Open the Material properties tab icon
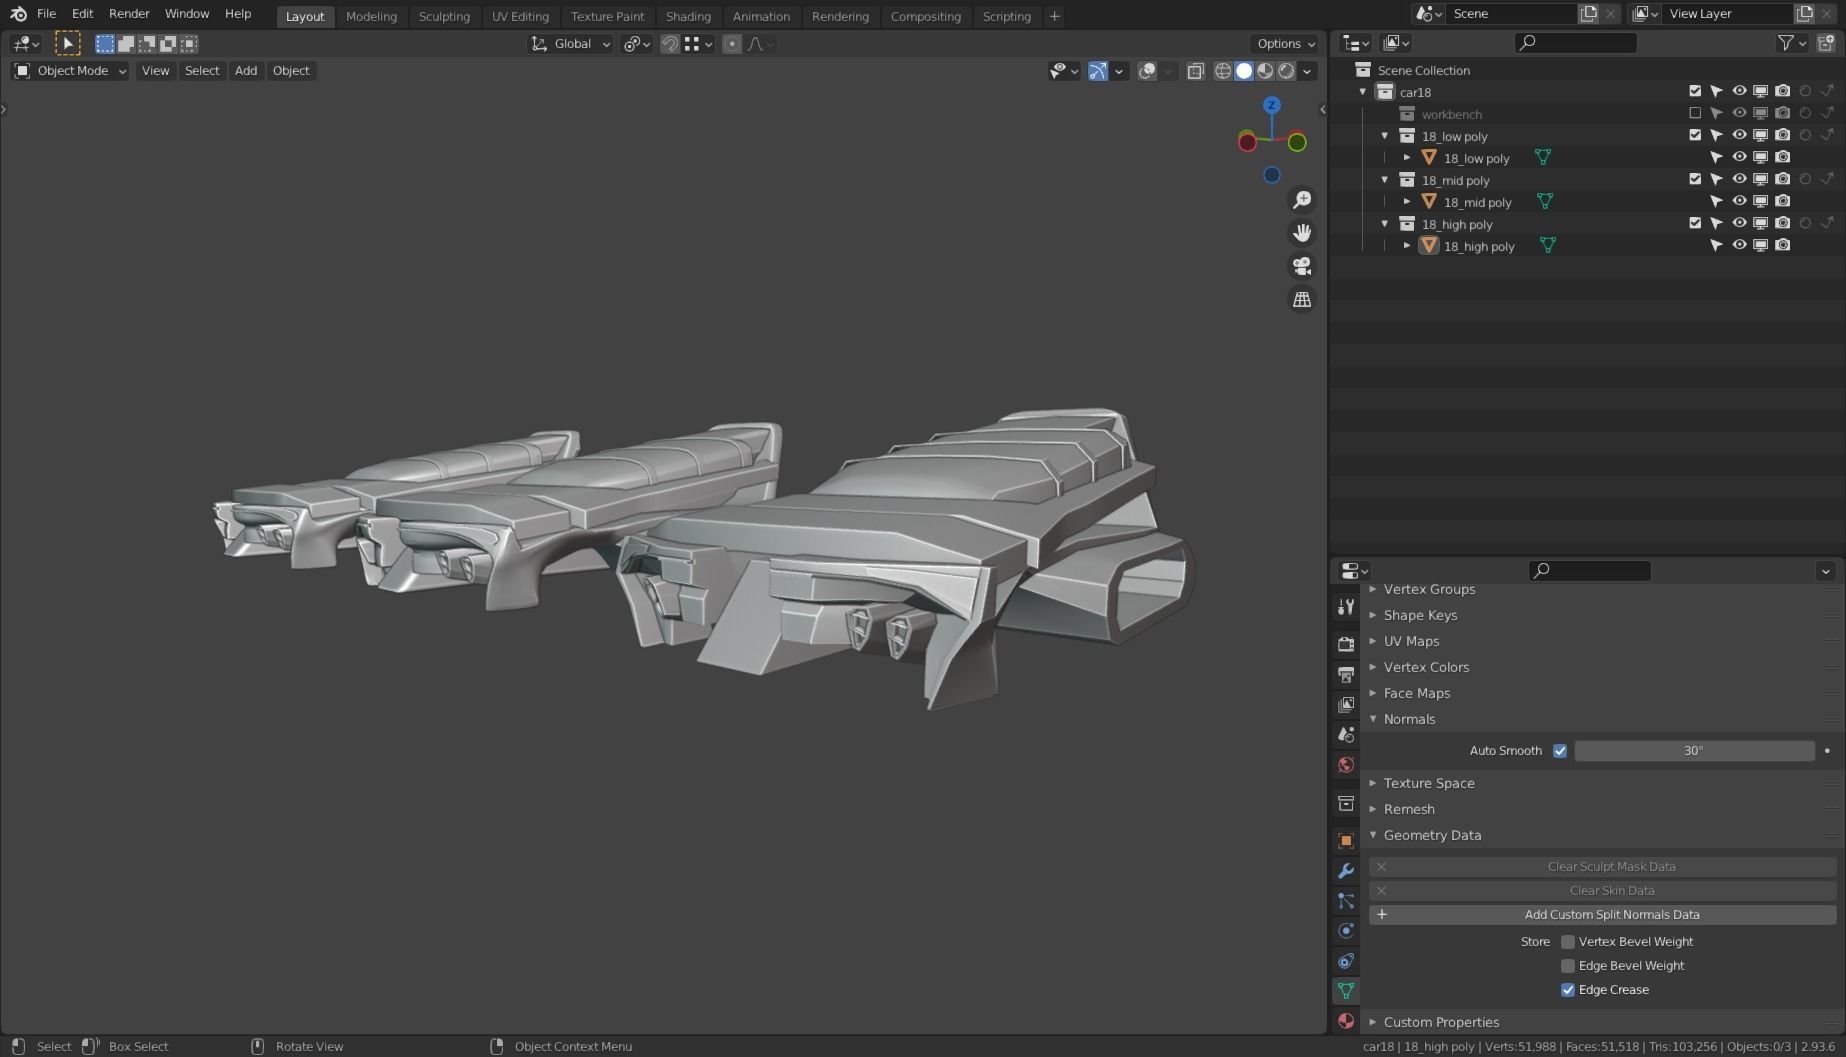This screenshot has height=1057, width=1846. pos(1346,1021)
